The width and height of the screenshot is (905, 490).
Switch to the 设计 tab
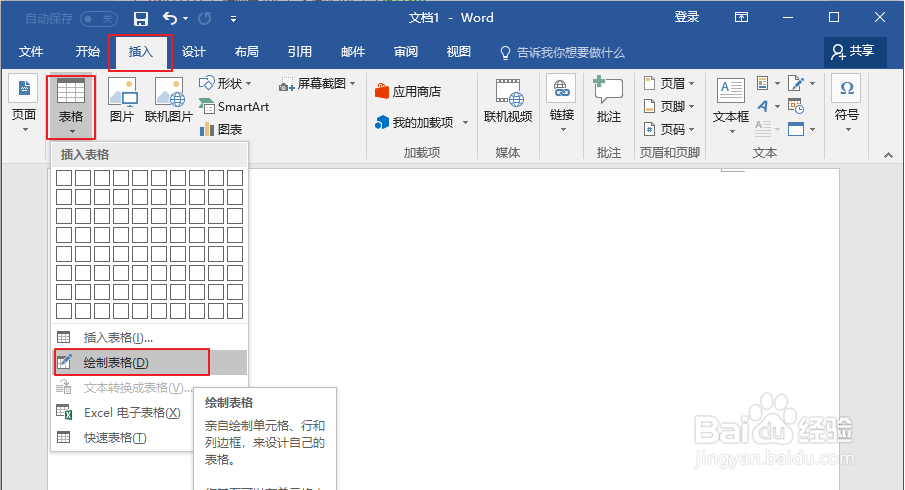point(193,52)
